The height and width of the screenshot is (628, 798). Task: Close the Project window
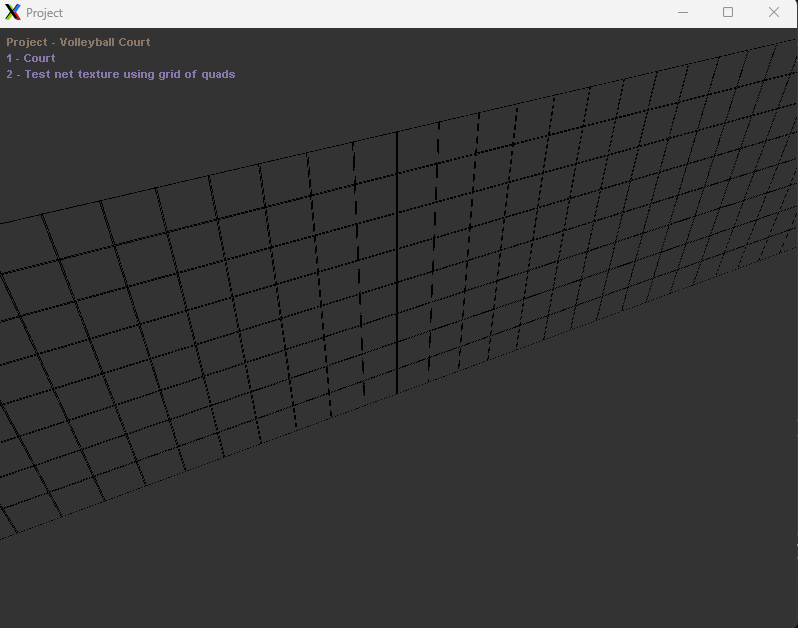773,12
